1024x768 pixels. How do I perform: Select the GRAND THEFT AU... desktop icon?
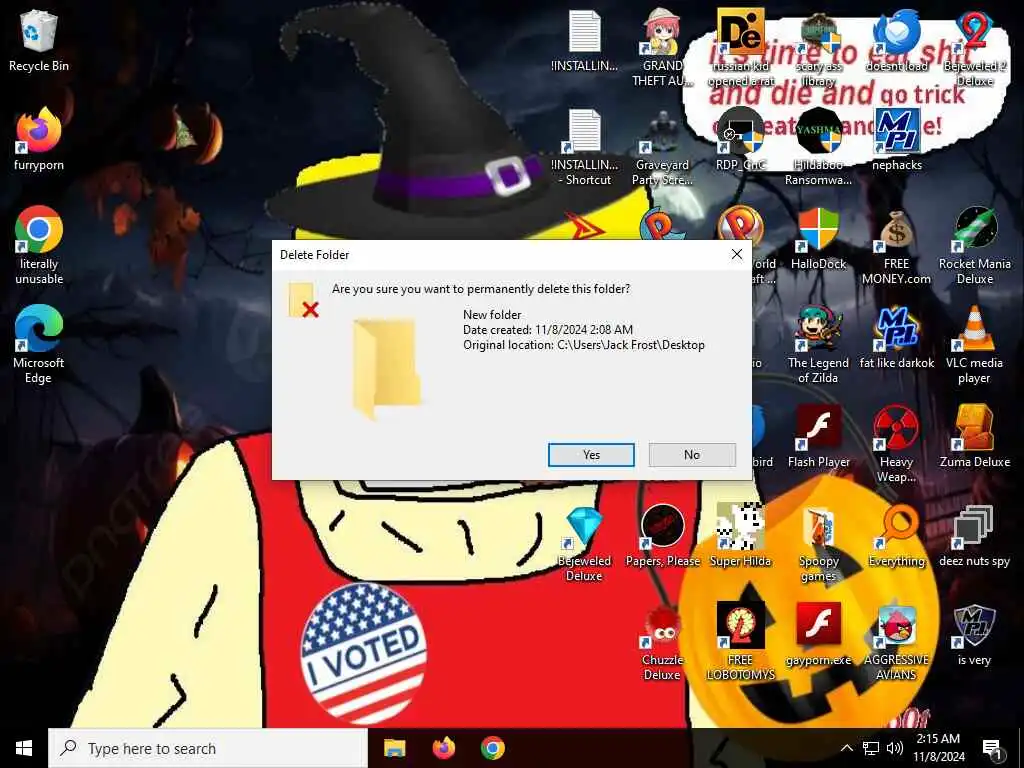(x=662, y=48)
